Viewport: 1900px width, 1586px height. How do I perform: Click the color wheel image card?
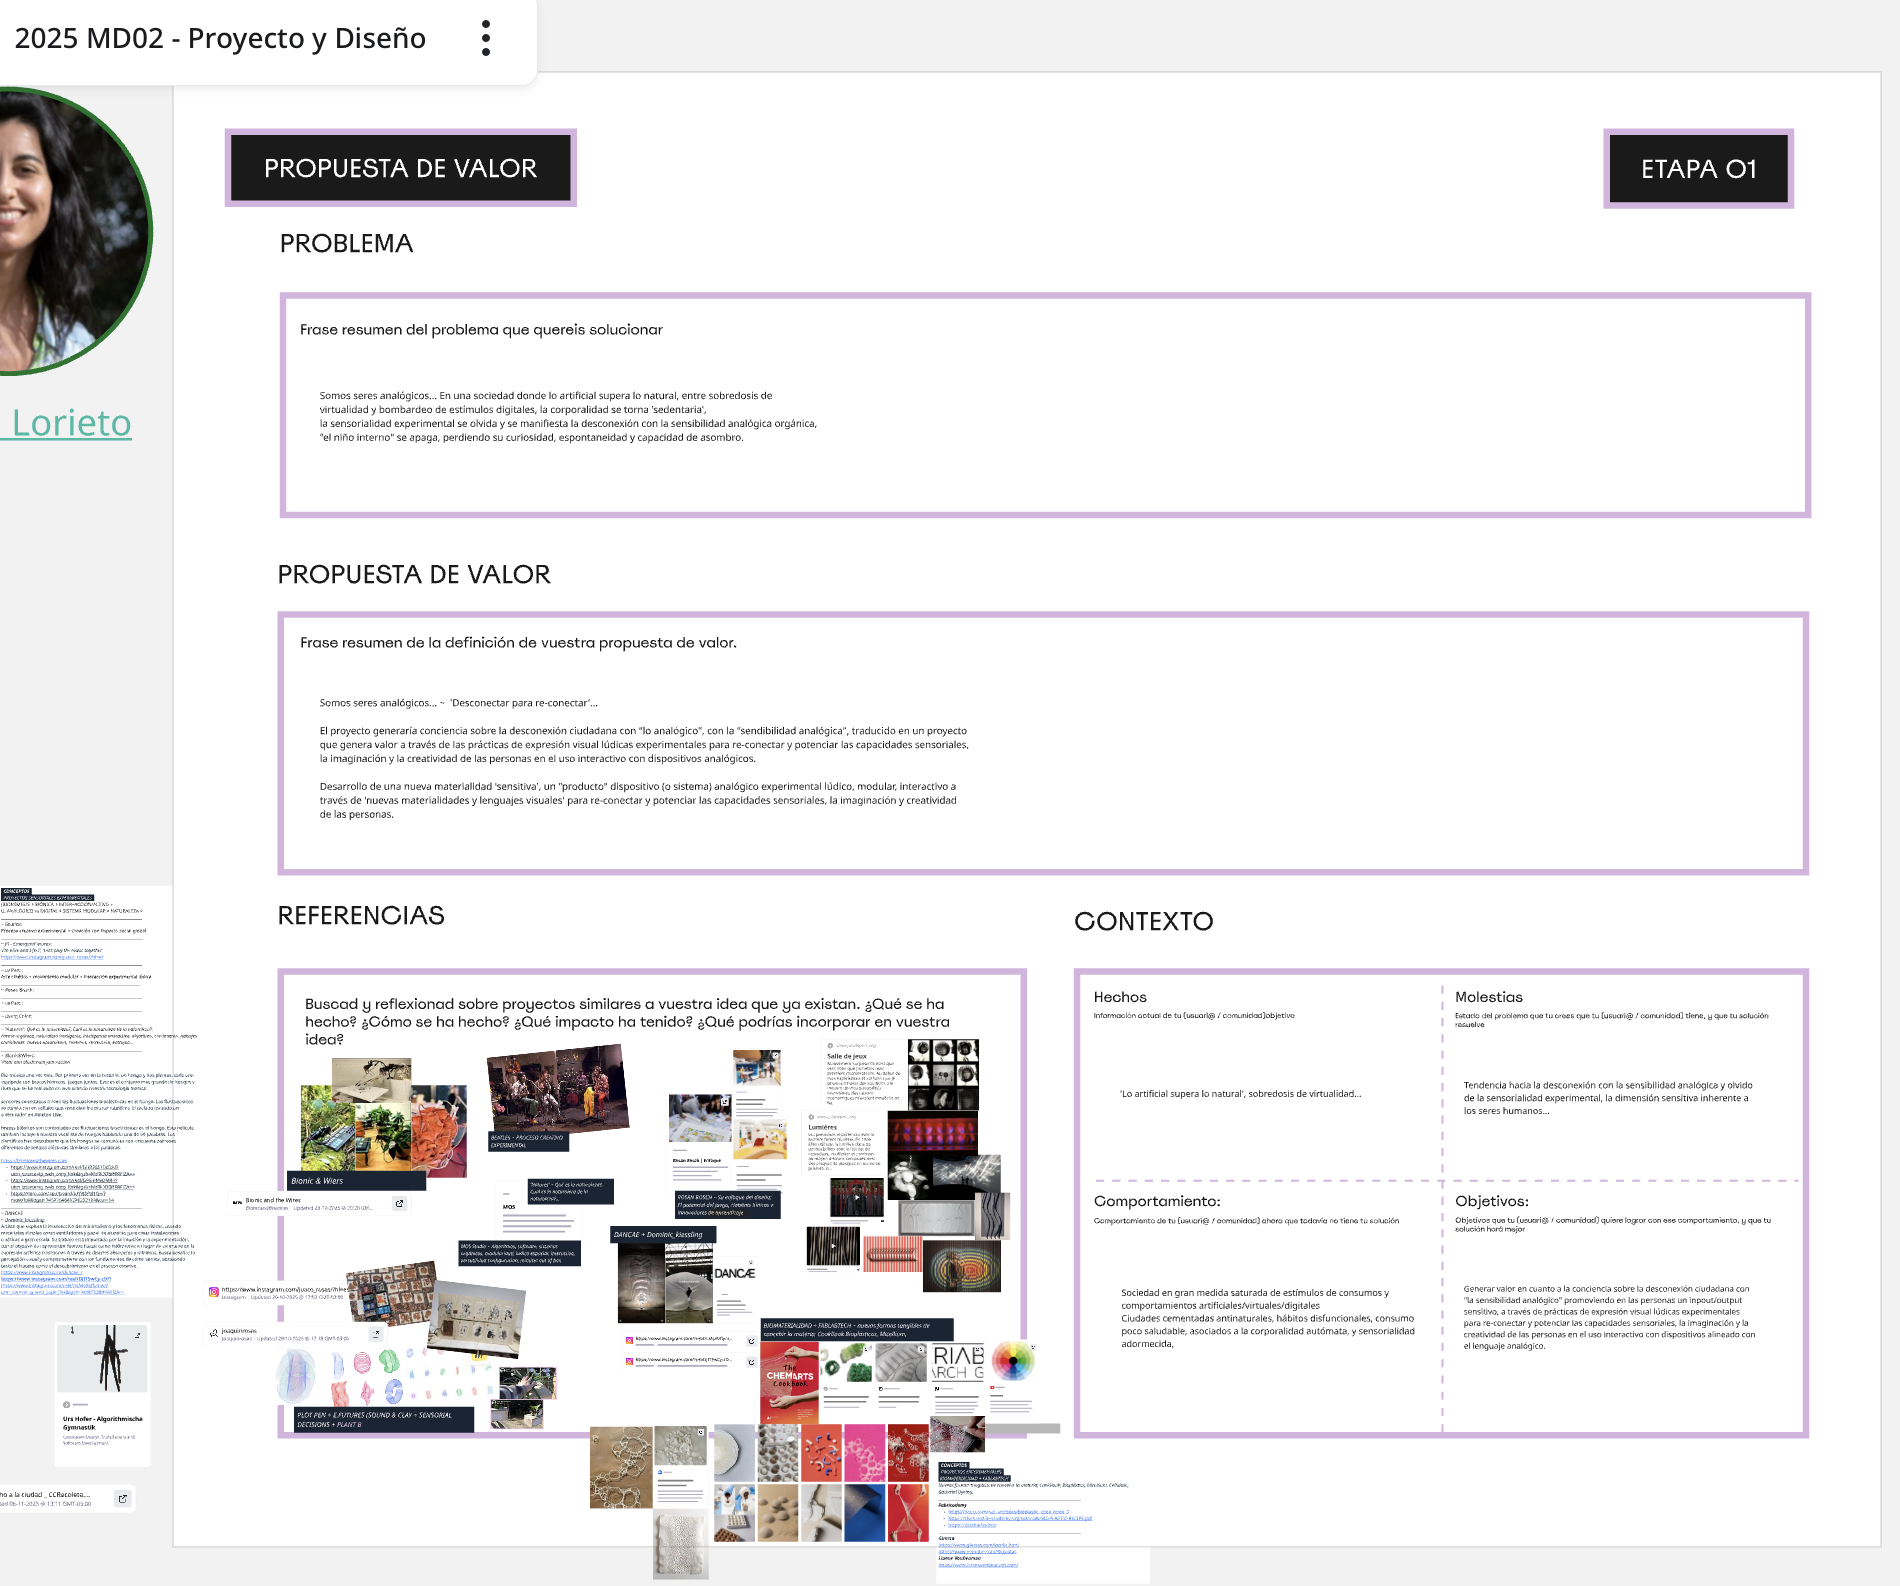[x=1012, y=1362]
